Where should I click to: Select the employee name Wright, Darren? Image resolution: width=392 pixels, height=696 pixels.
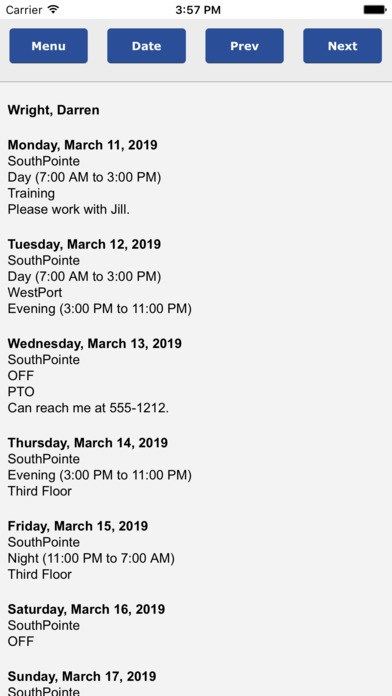[x=54, y=110]
